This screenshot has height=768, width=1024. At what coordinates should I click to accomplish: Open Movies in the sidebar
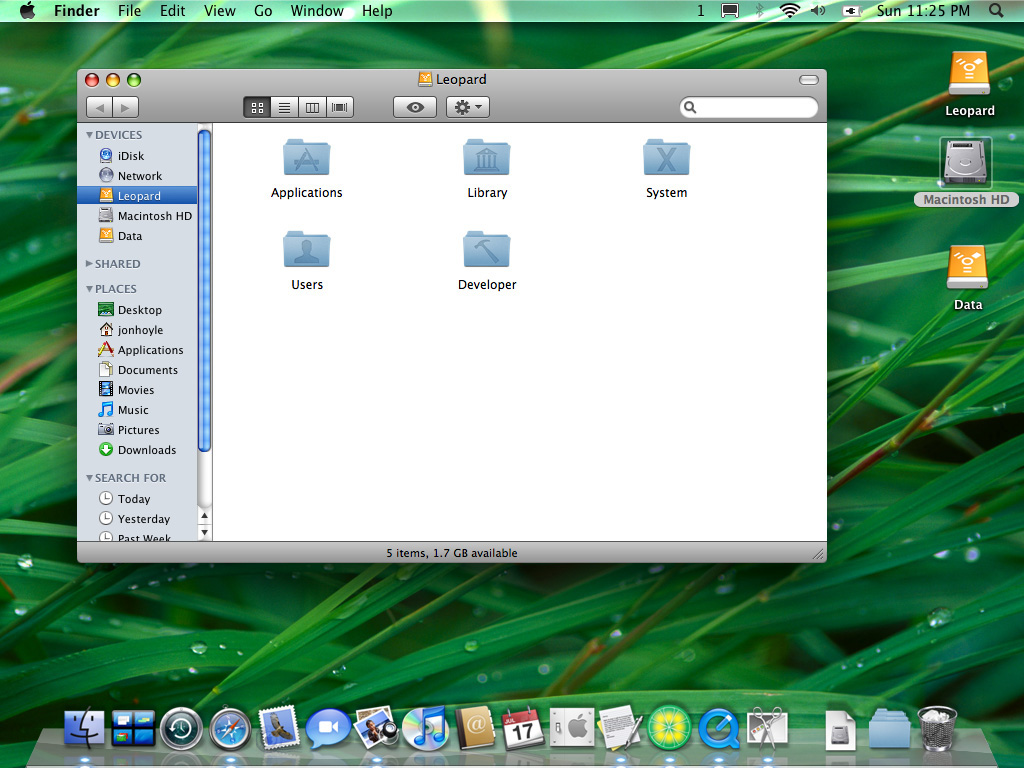pos(137,390)
